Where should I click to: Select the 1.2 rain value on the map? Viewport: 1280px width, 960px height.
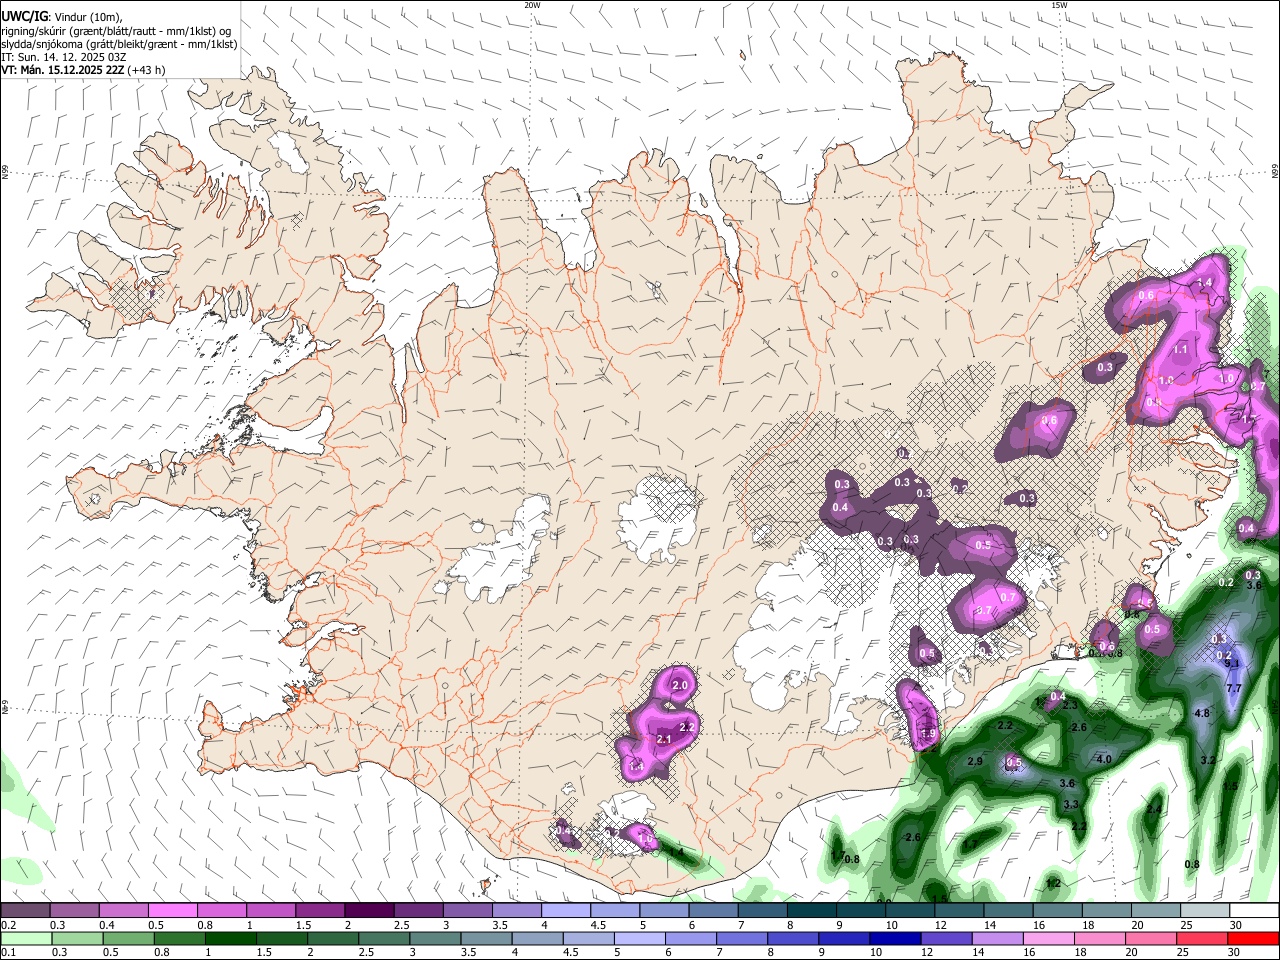pos(1053,883)
